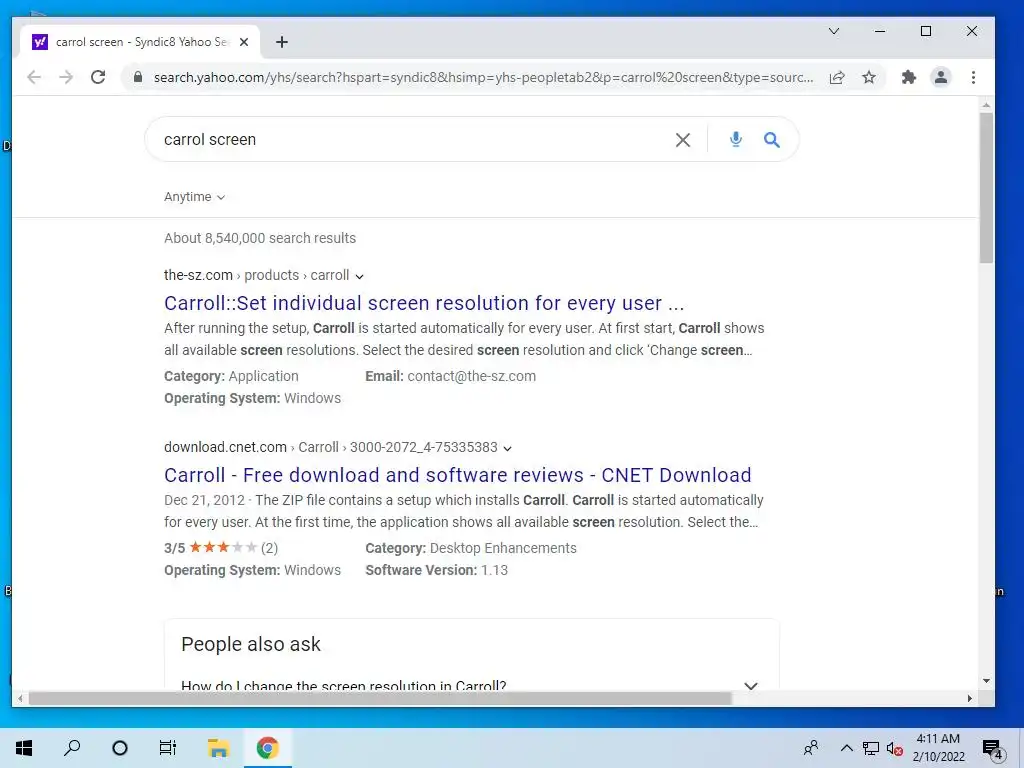Viewport: 1024px width, 768px height.
Task: Click the scroll up arrow
Action: tap(986, 105)
